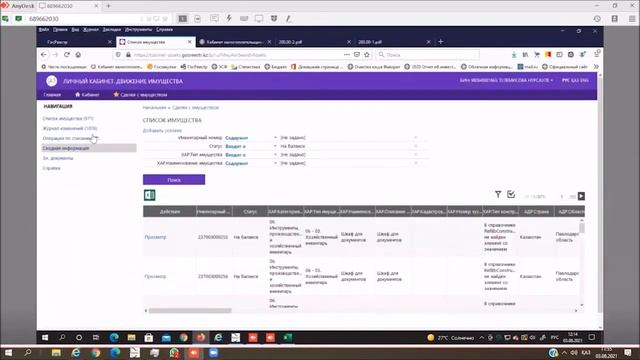Click local taskbar Zoom icon
The height and width of the screenshot is (360, 640).
tap(213, 353)
